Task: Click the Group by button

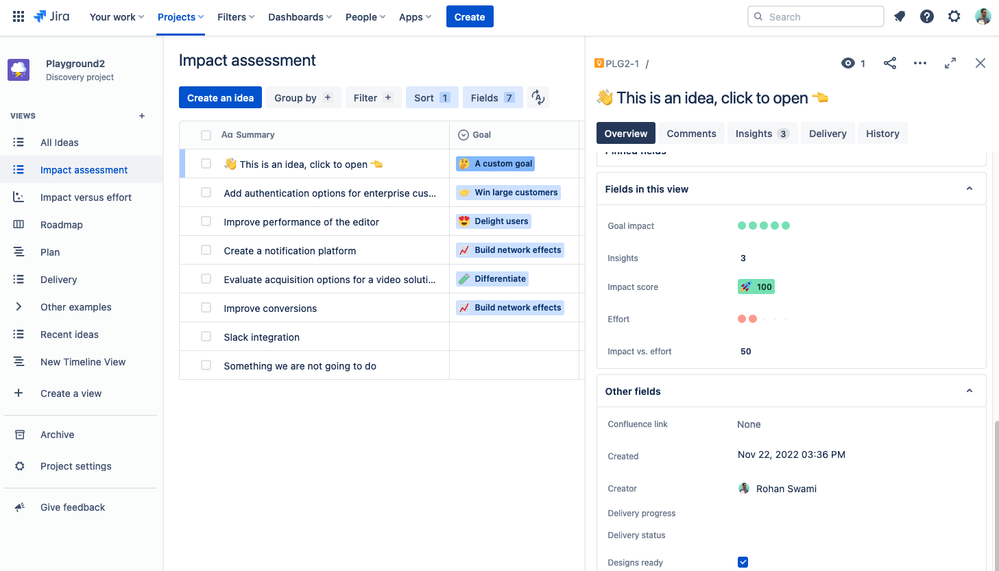Action: pyautogui.click(x=303, y=98)
